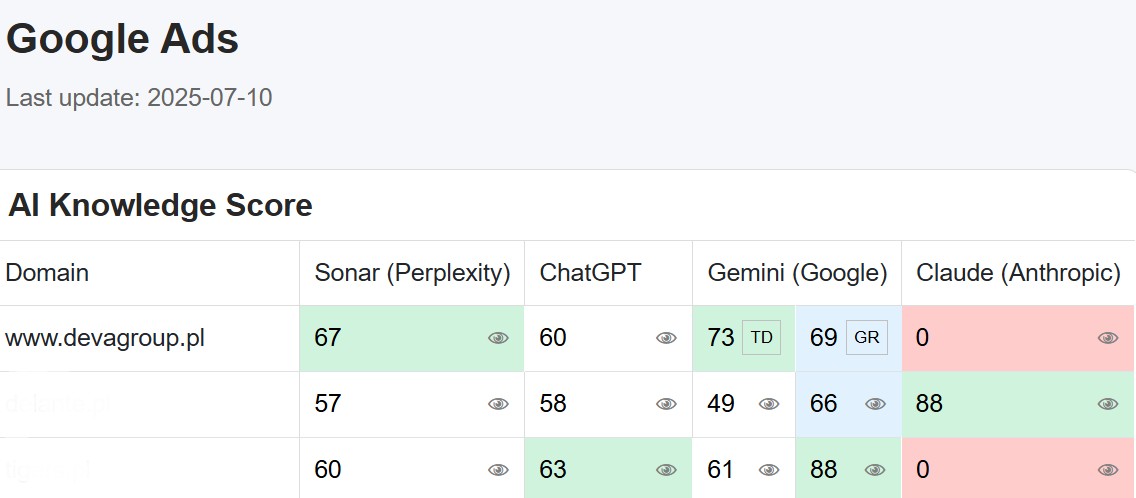Click the Gemini (Google) column header
1136x498 pixels.
click(798, 273)
